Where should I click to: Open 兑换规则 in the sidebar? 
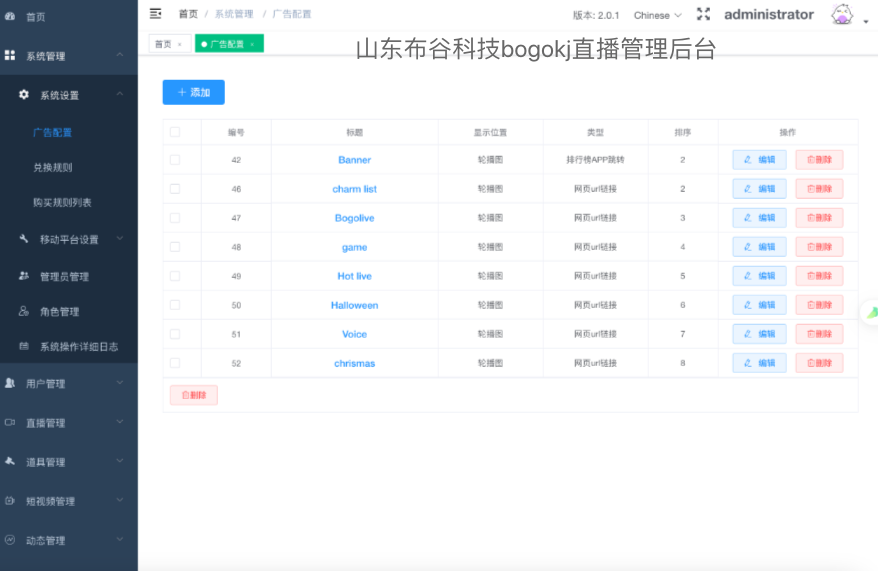point(52,168)
